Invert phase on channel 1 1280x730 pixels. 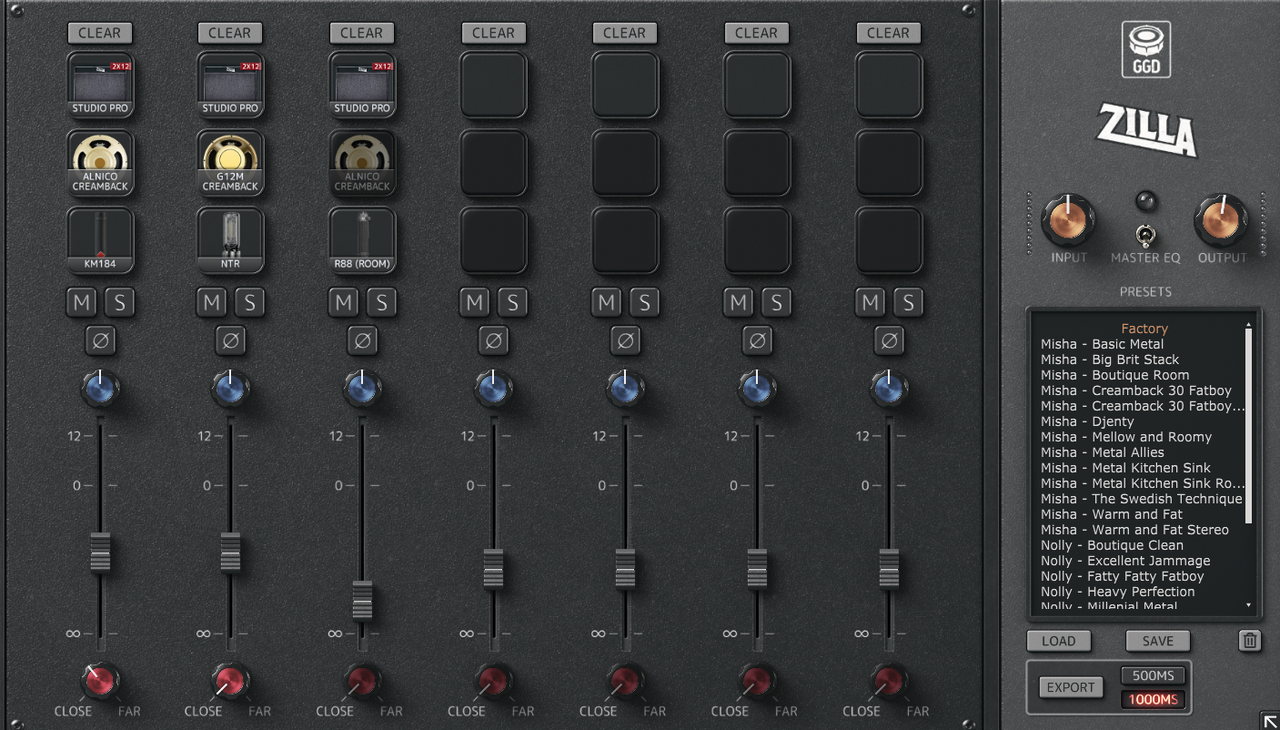tap(100, 341)
